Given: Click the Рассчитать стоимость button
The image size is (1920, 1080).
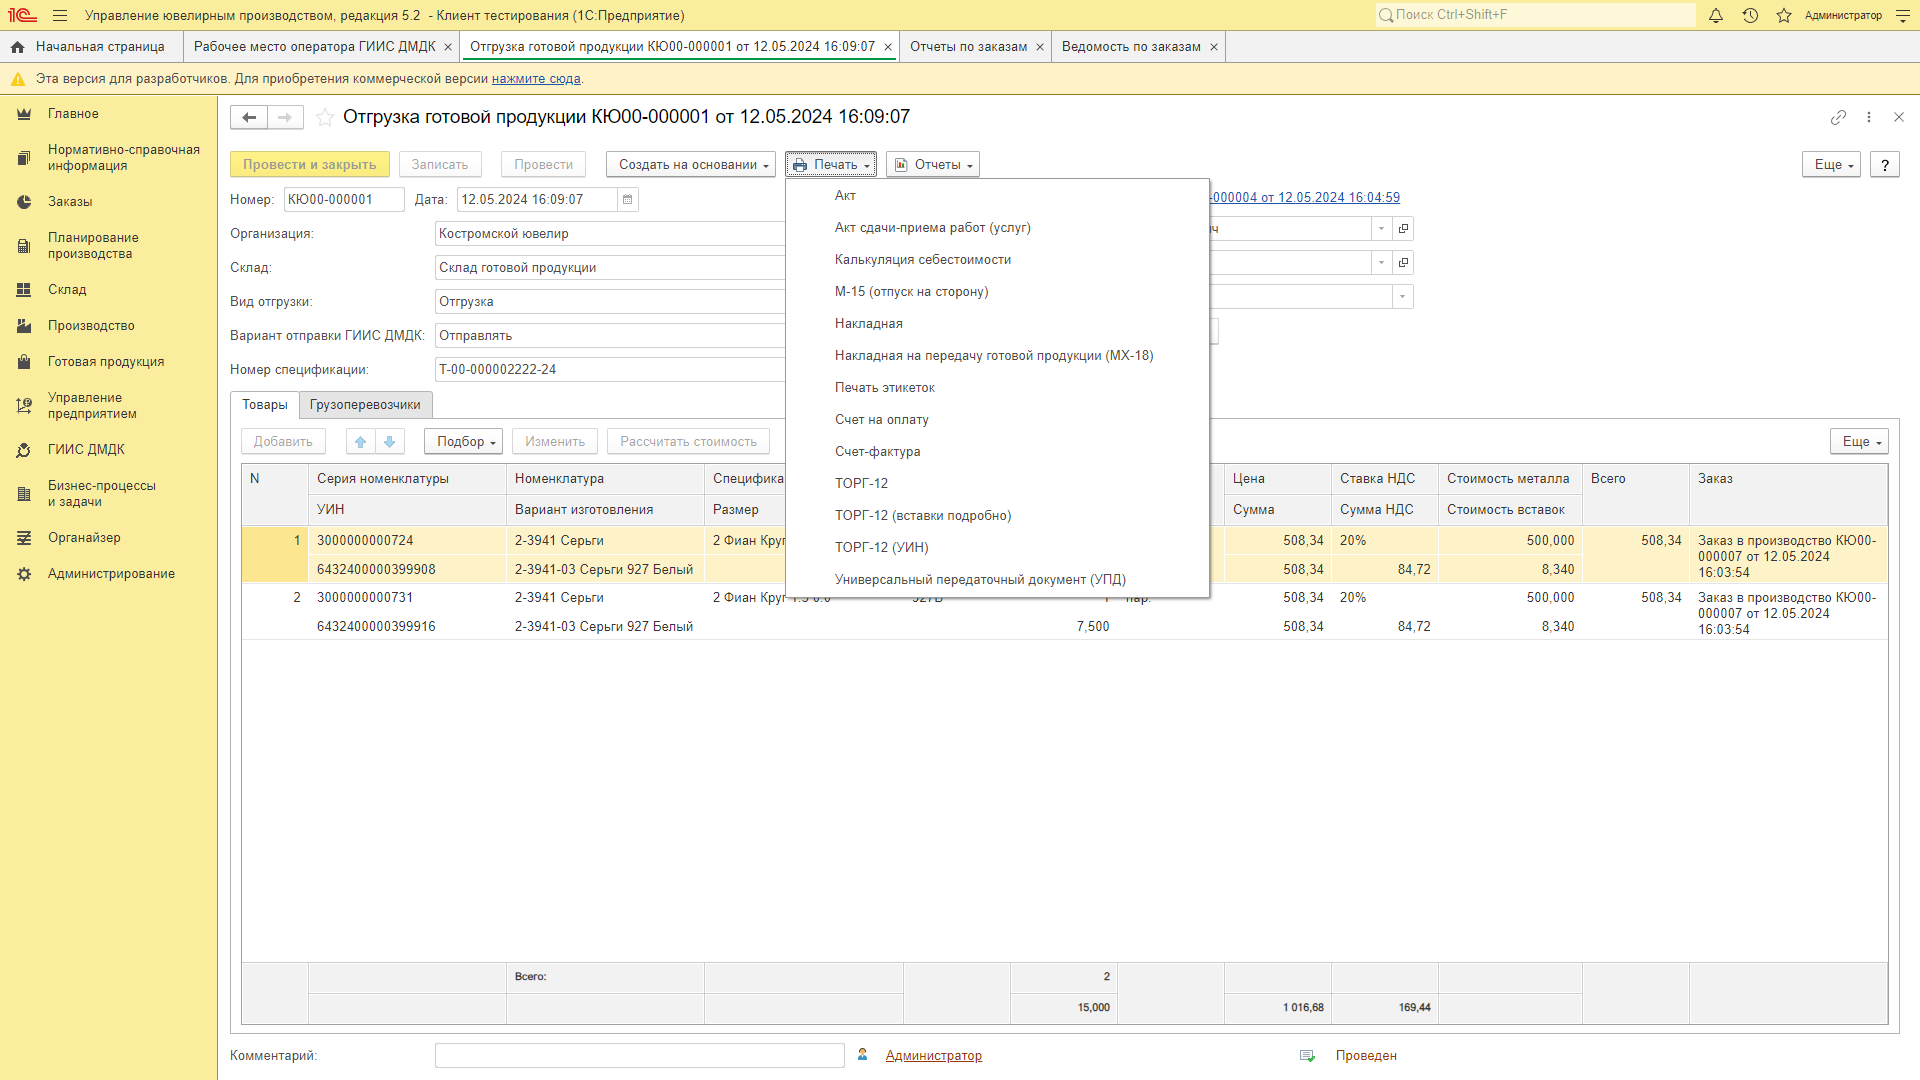Looking at the screenshot, I should tap(689, 442).
